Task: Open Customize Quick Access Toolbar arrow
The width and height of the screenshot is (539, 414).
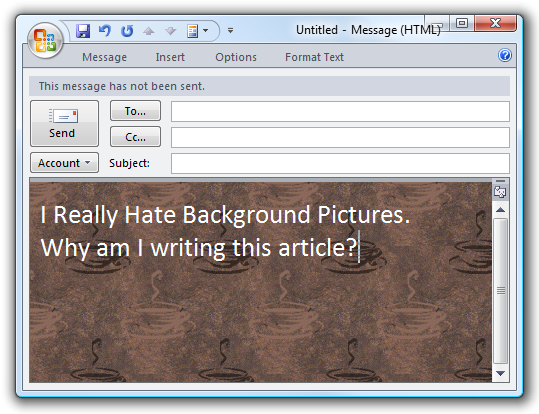Action: (x=230, y=31)
